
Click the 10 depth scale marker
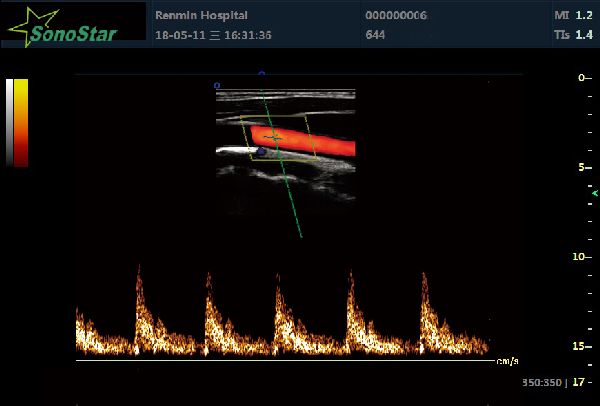tap(579, 256)
